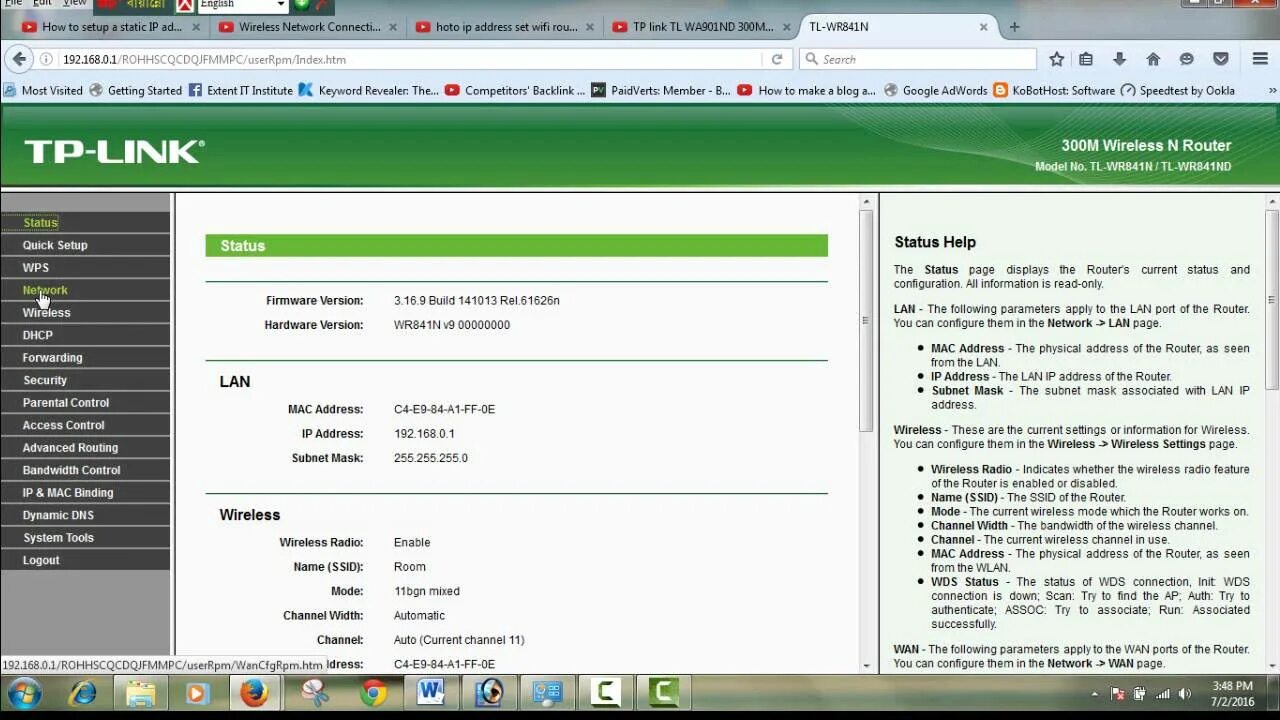Open Getting Started bookmark

coord(136,90)
